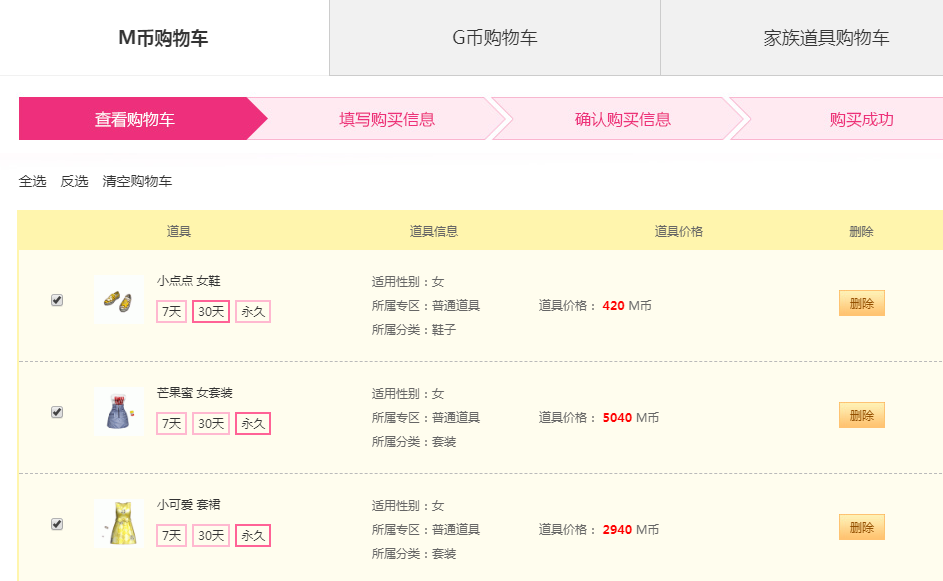Viewport: 943px width, 581px height.
Task: Delete the 芒果蜜 女套装 item
Action: (862, 415)
